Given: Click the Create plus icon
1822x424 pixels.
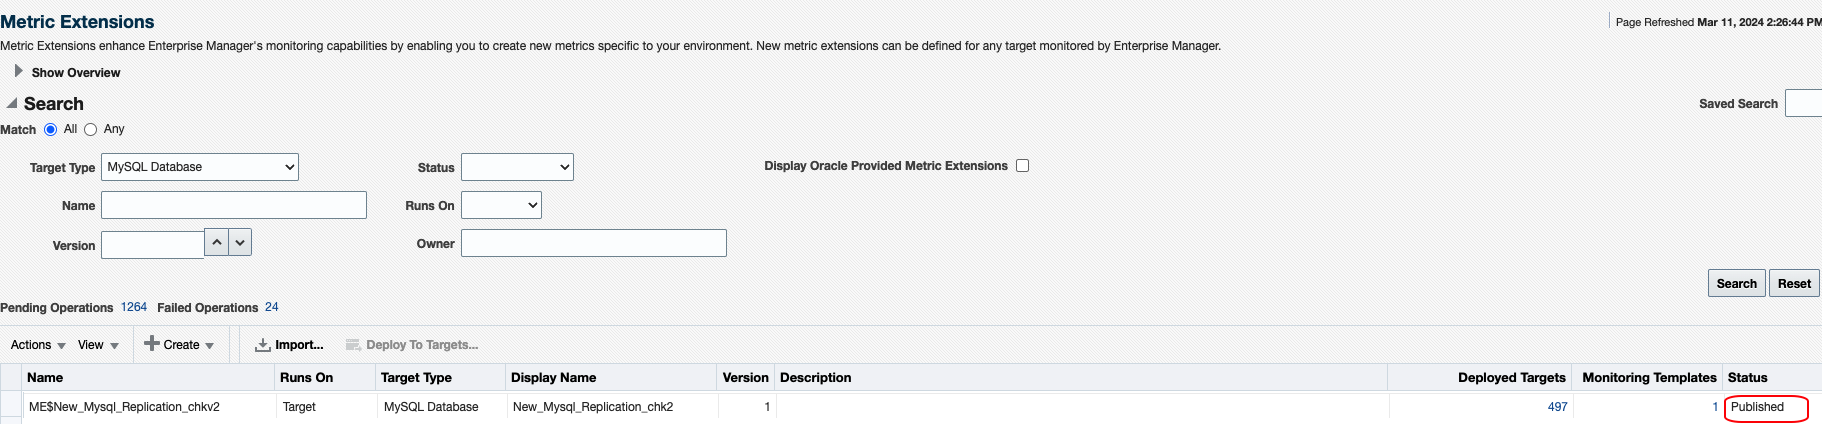Looking at the screenshot, I should pyautogui.click(x=152, y=344).
